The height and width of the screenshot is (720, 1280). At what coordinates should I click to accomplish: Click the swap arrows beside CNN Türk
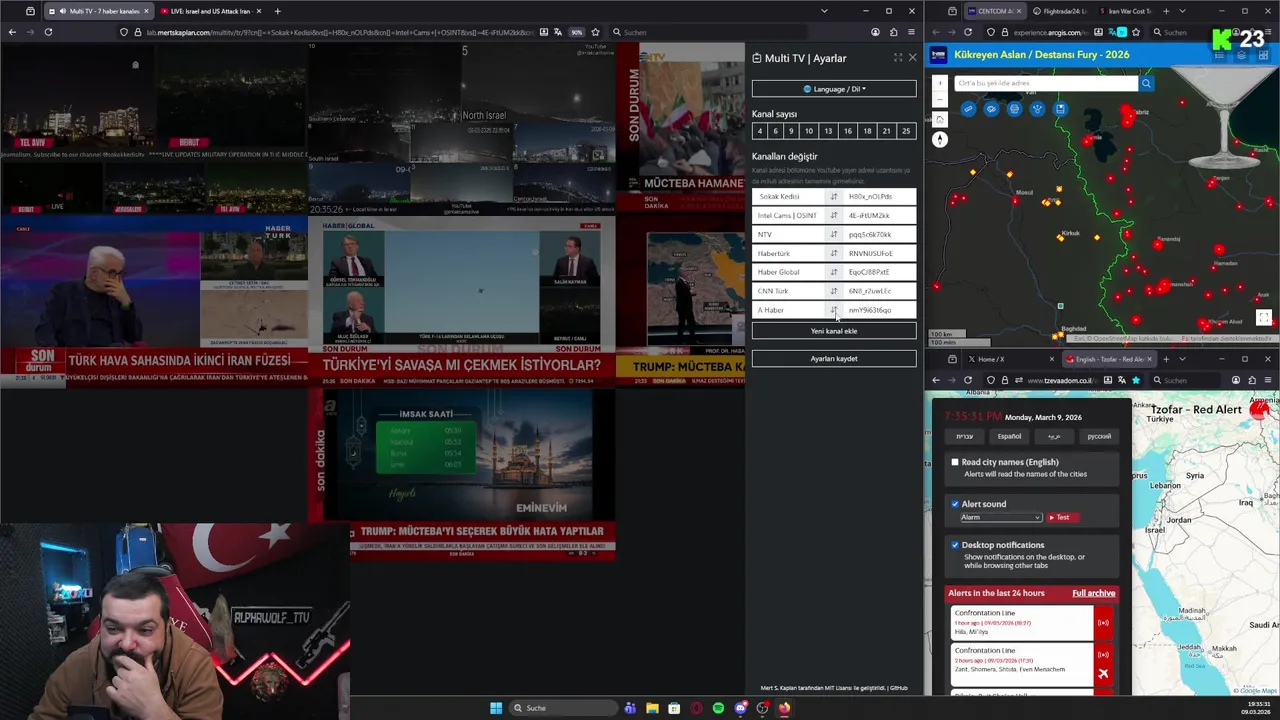pyautogui.click(x=834, y=291)
